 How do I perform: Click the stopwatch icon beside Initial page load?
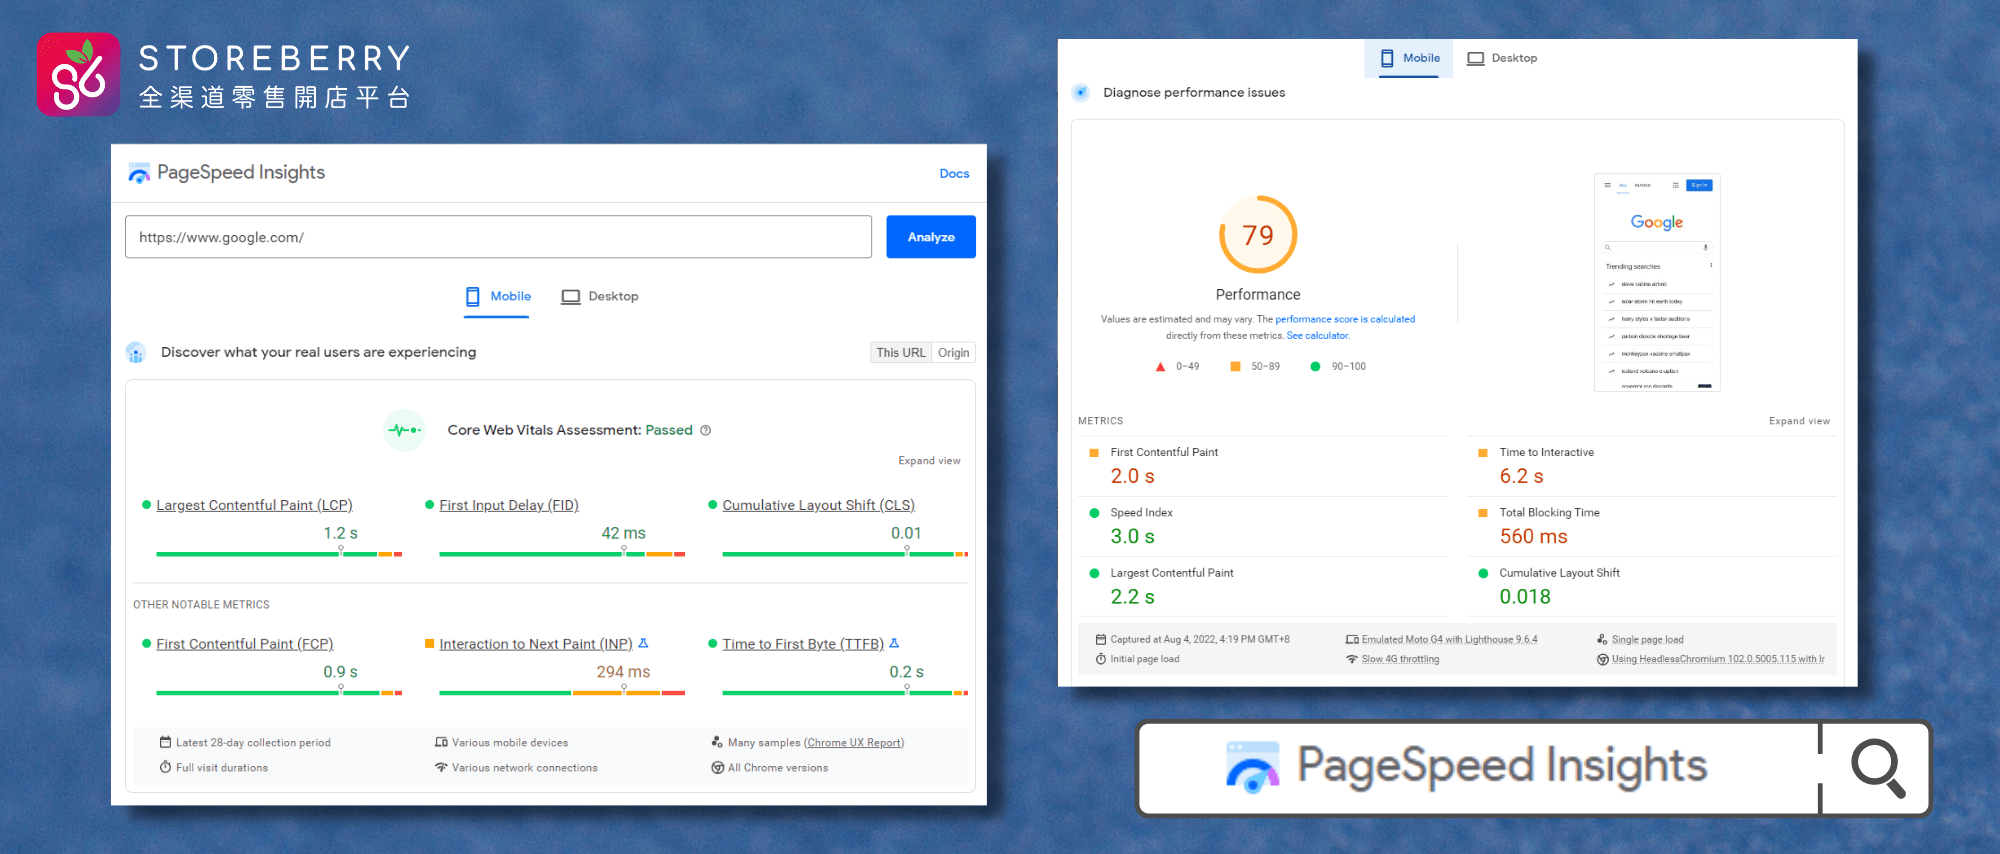[1101, 659]
